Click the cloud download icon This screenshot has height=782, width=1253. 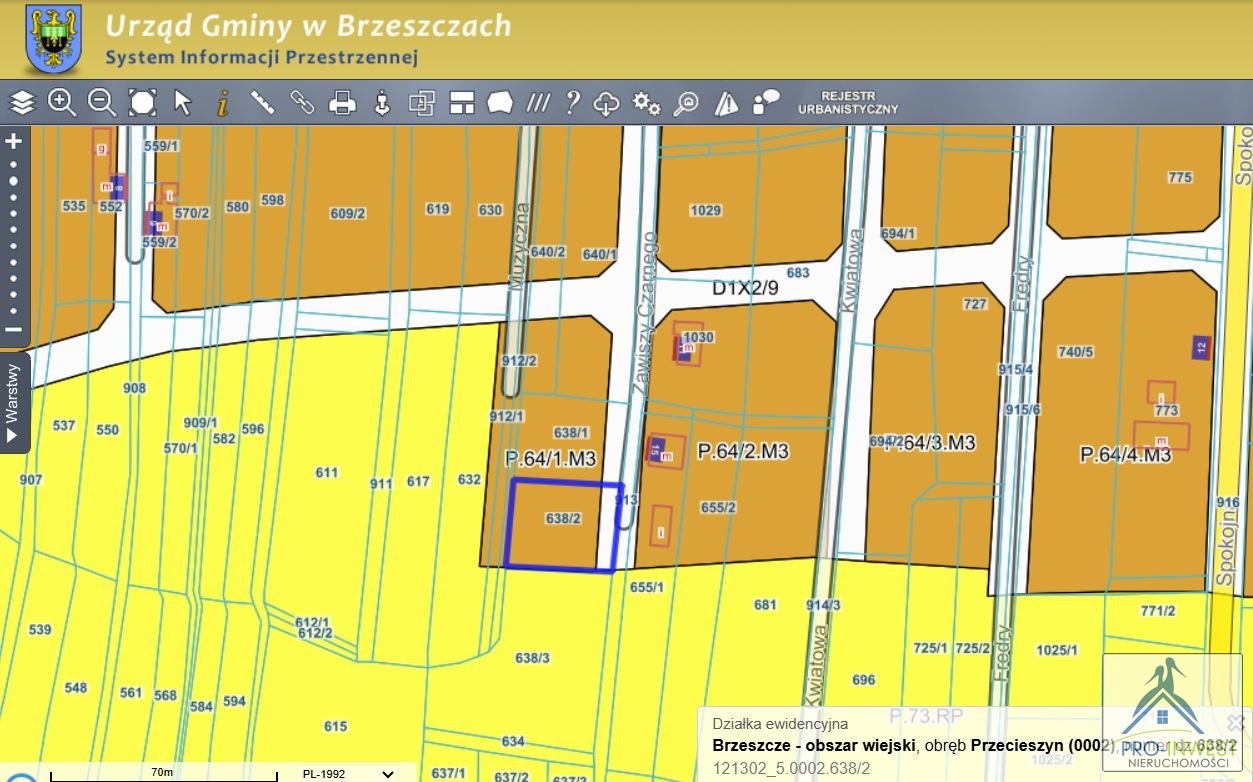[606, 102]
